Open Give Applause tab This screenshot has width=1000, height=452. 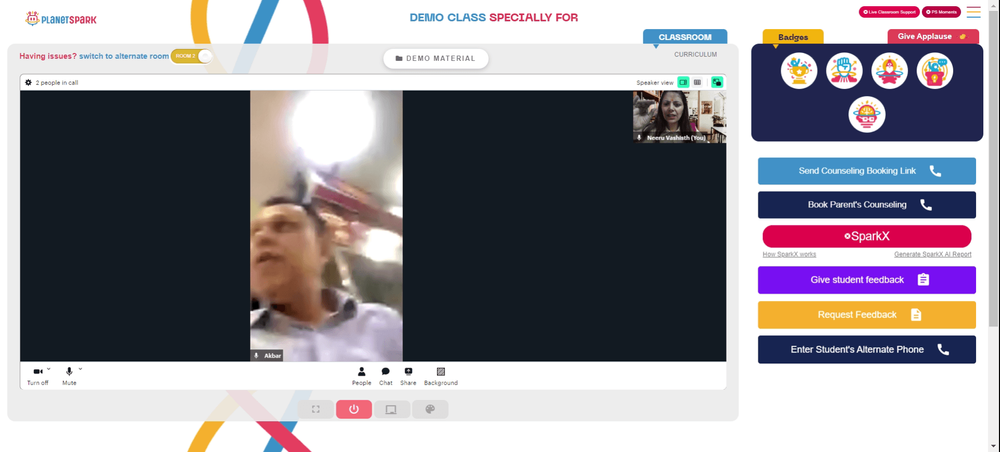point(933,36)
